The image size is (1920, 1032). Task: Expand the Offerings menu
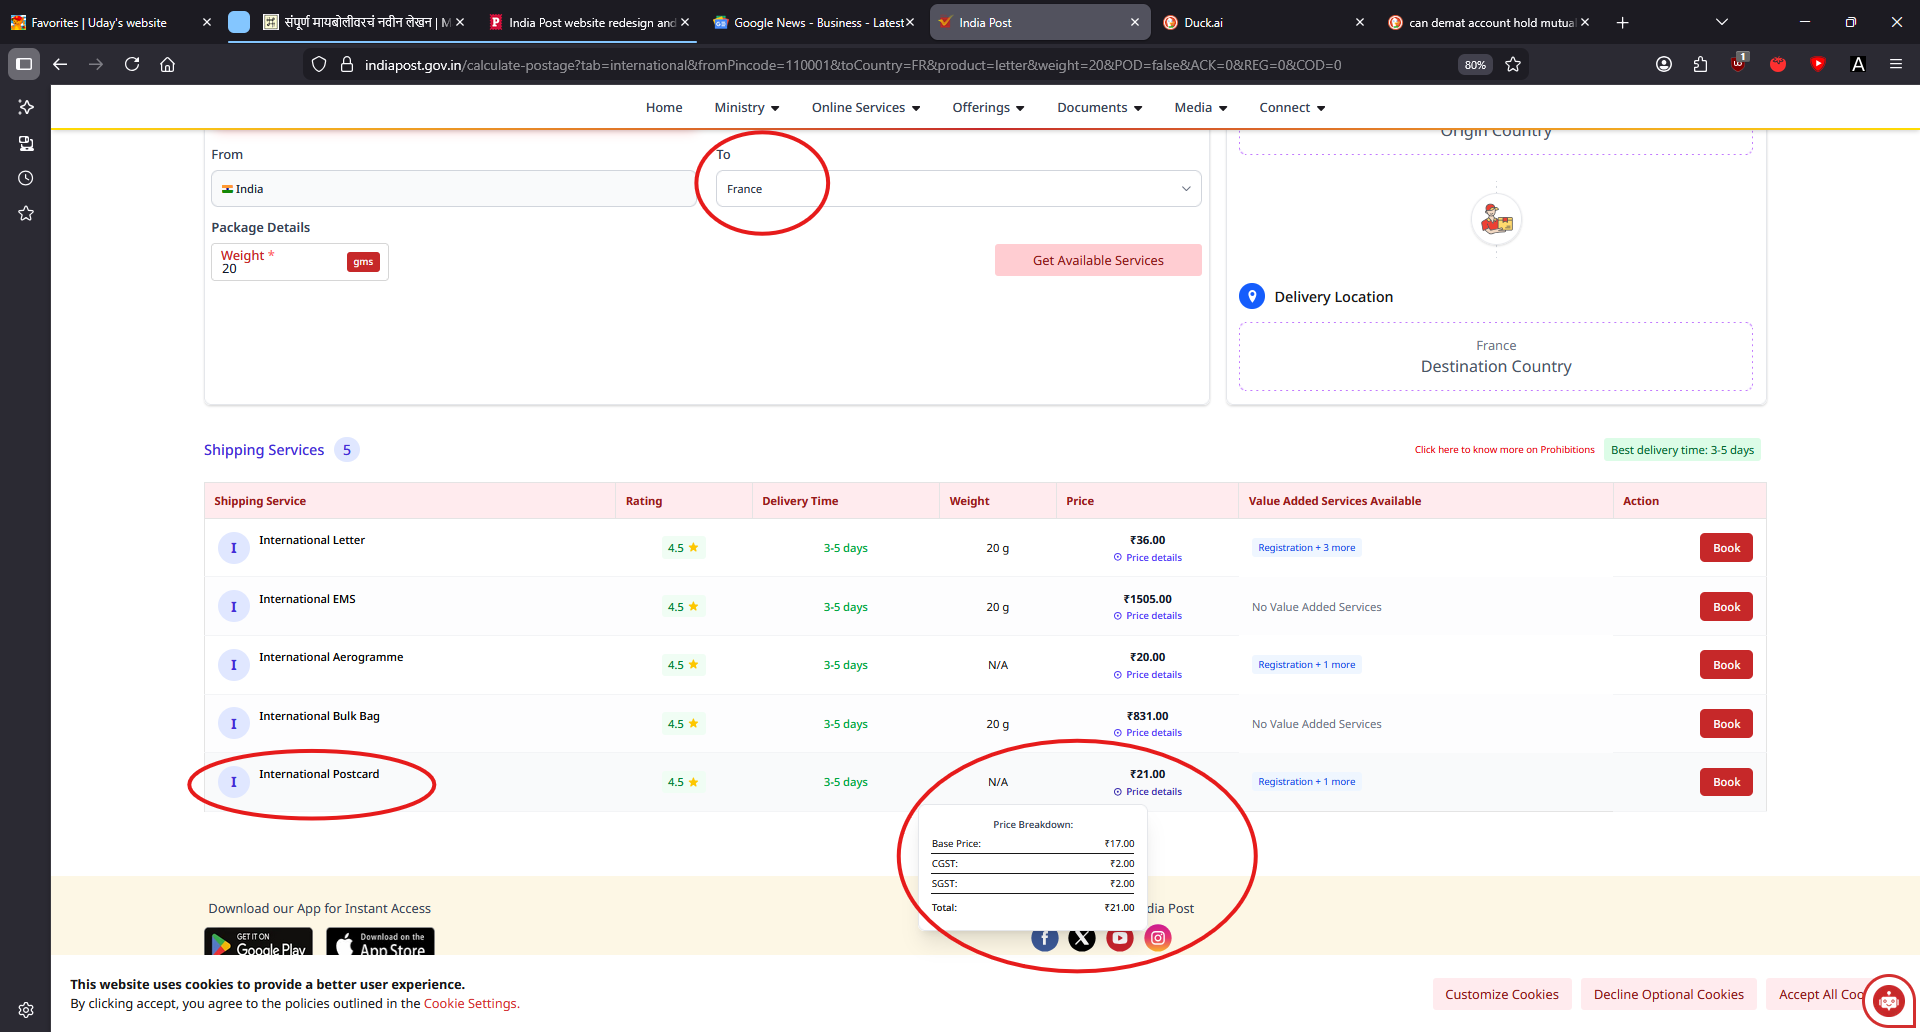click(987, 108)
